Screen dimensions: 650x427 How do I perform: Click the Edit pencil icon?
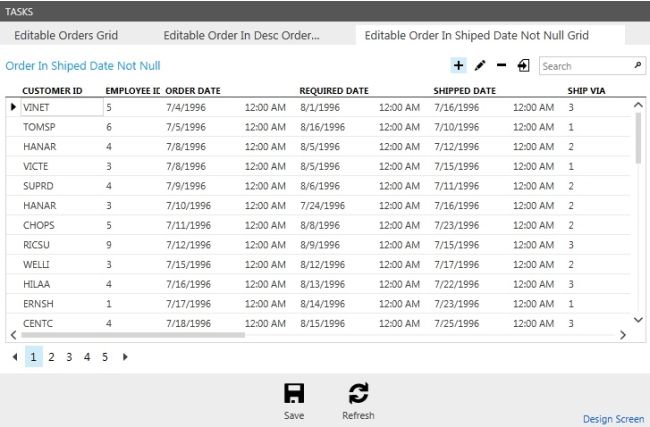(x=480, y=66)
